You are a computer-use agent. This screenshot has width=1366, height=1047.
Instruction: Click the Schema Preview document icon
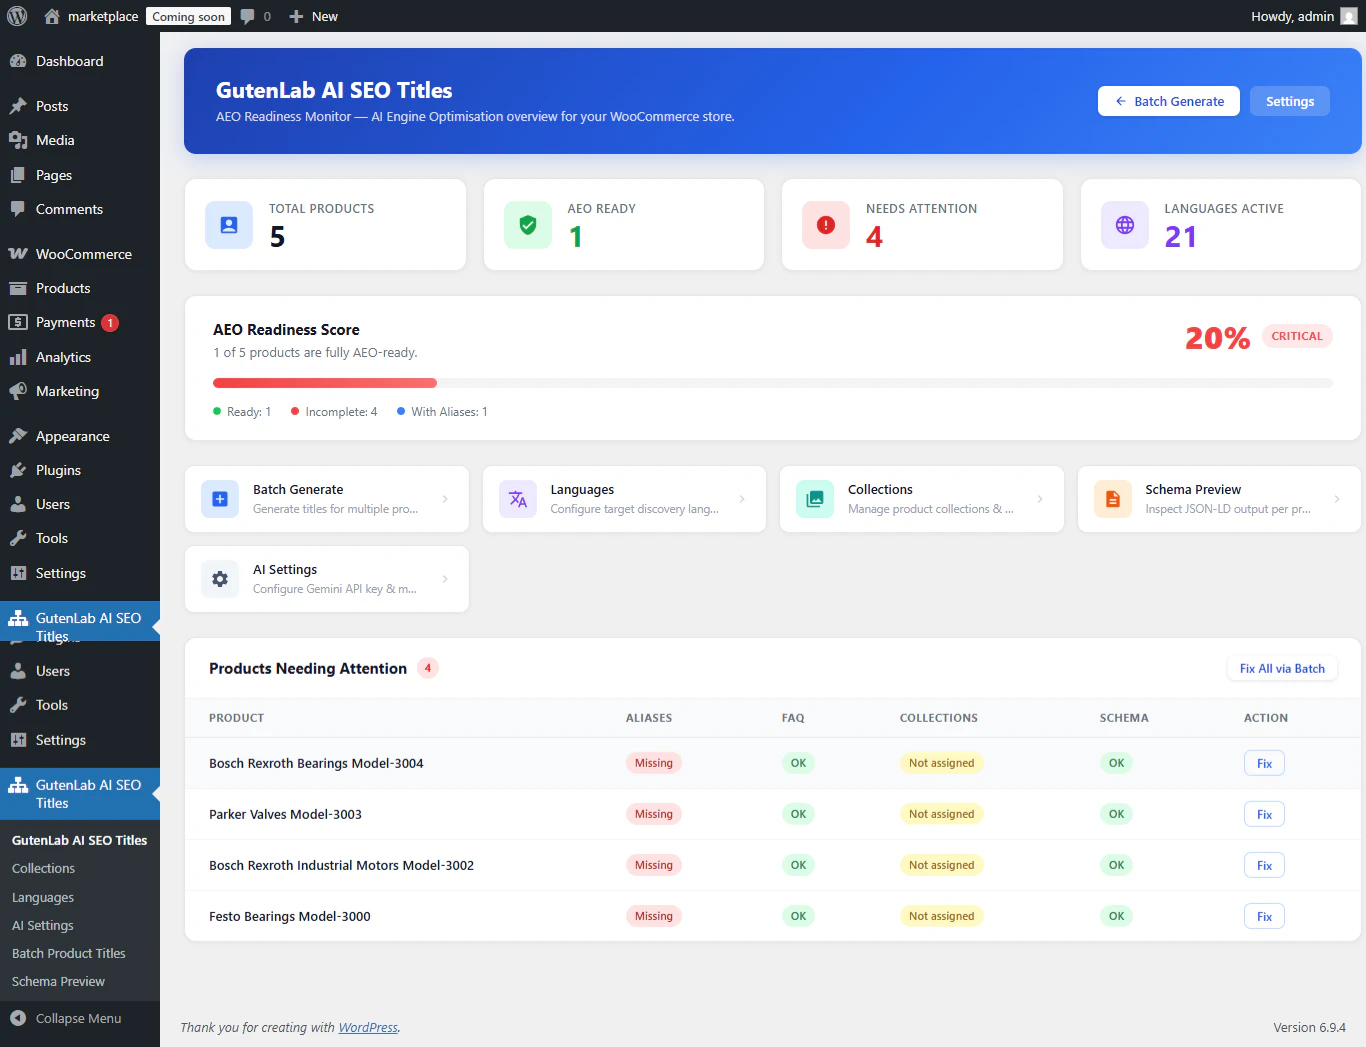1112,499
